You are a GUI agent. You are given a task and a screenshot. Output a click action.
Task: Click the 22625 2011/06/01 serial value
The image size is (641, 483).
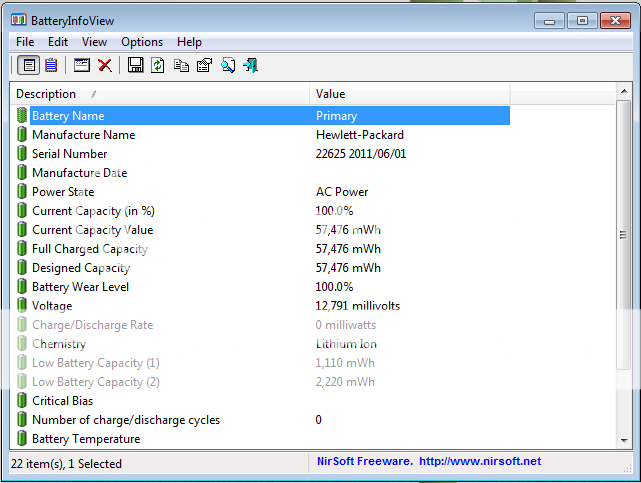(x=361, y=154)
